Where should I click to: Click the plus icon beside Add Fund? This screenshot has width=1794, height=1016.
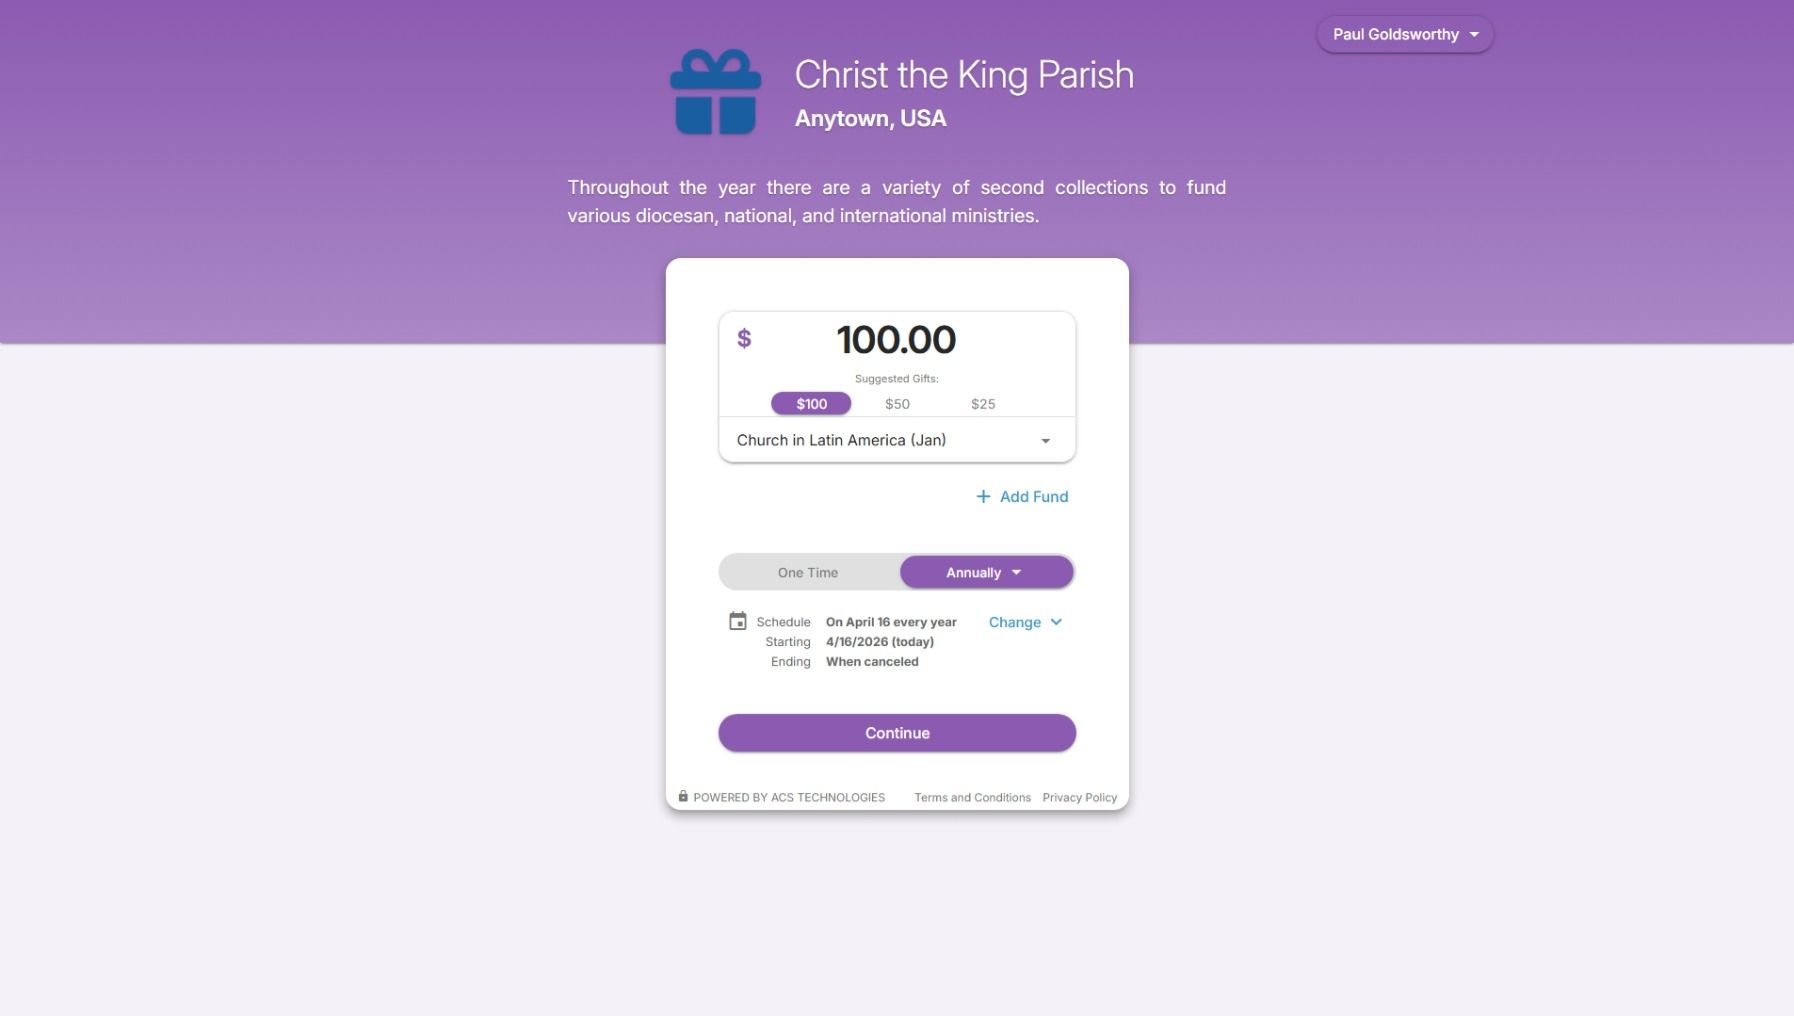pos(983,496)
